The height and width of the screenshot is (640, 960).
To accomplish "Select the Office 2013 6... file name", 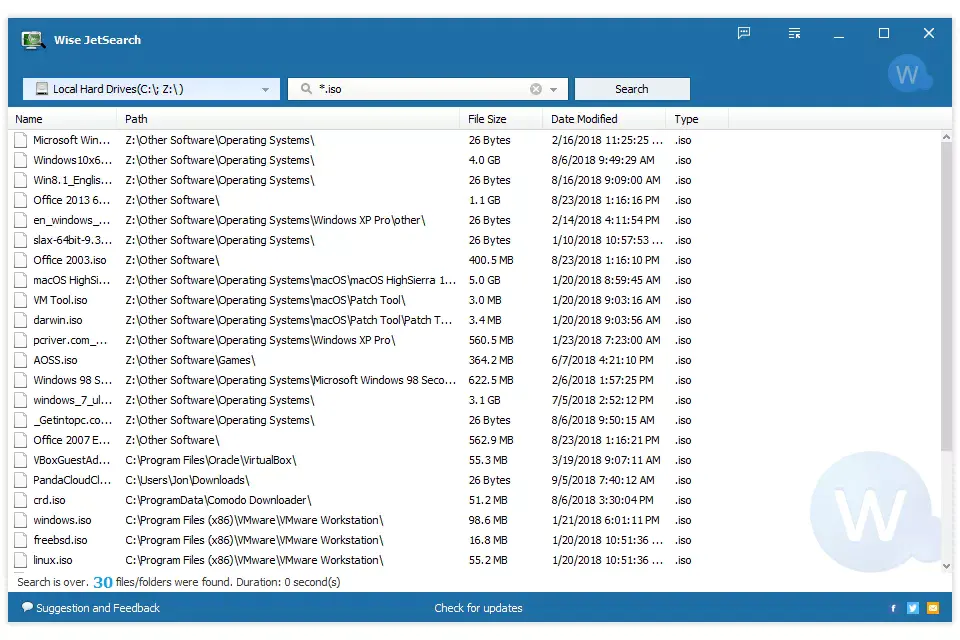I will pos(72,200).
